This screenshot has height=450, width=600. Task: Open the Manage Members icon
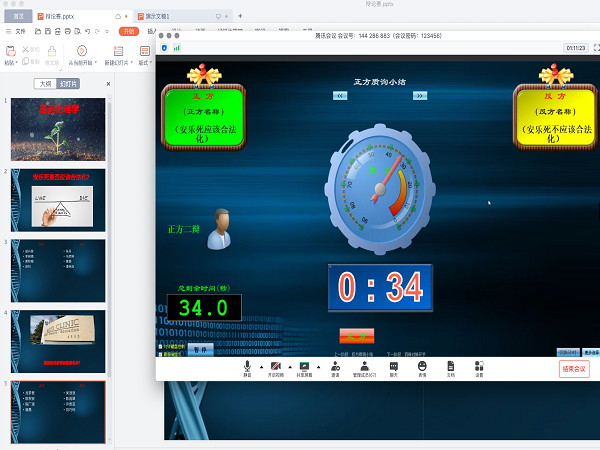tap(364, 368)
